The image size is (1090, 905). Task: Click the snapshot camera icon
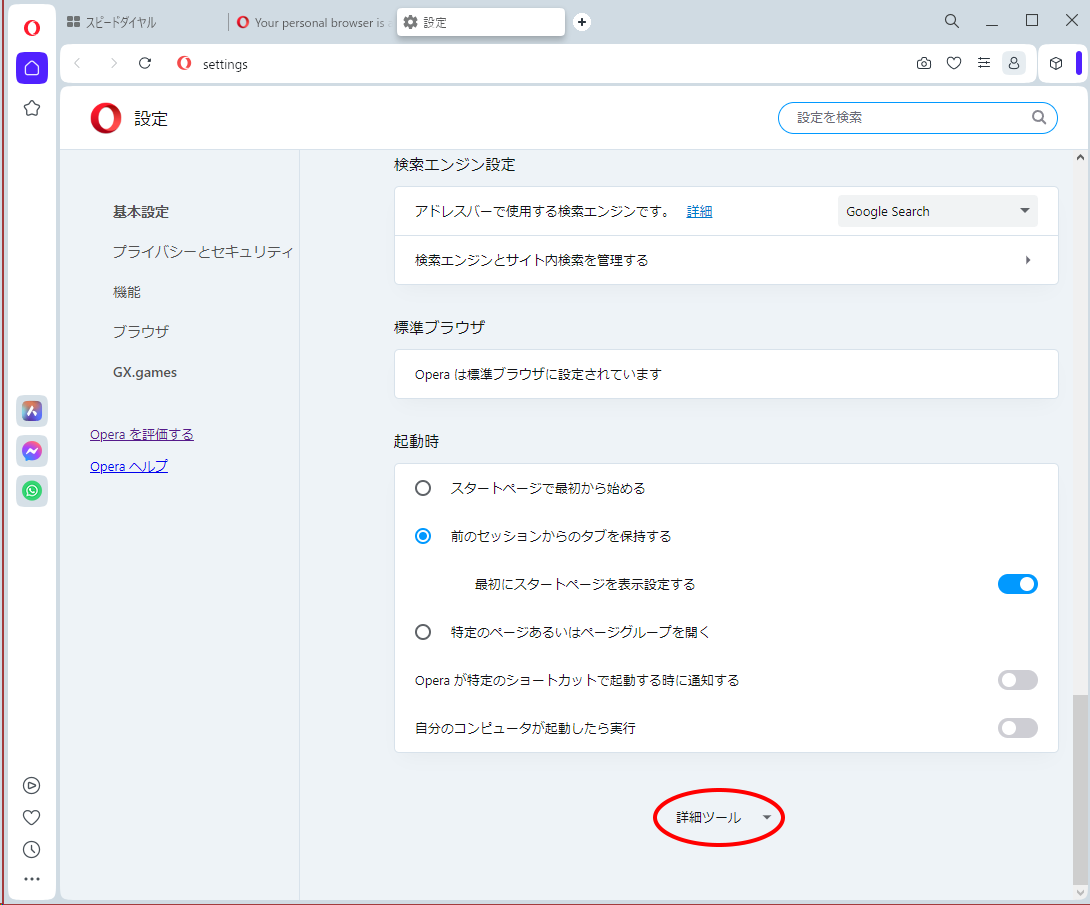pyautogui.click(x=924, y=64)
